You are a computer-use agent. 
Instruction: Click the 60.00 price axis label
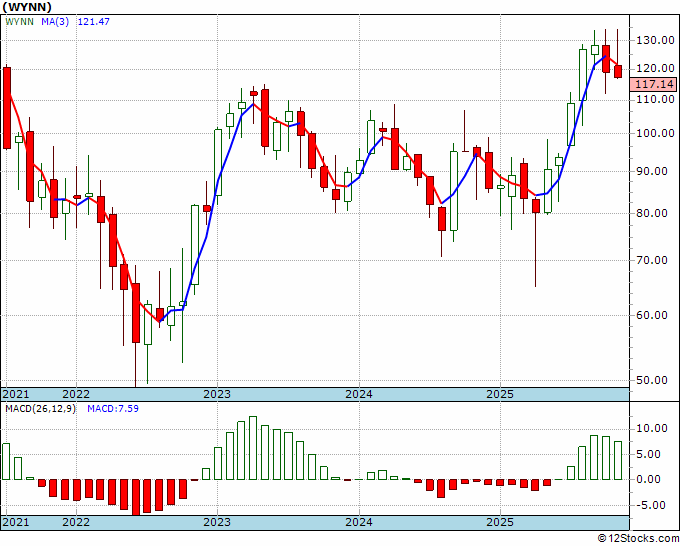(652, 315)
